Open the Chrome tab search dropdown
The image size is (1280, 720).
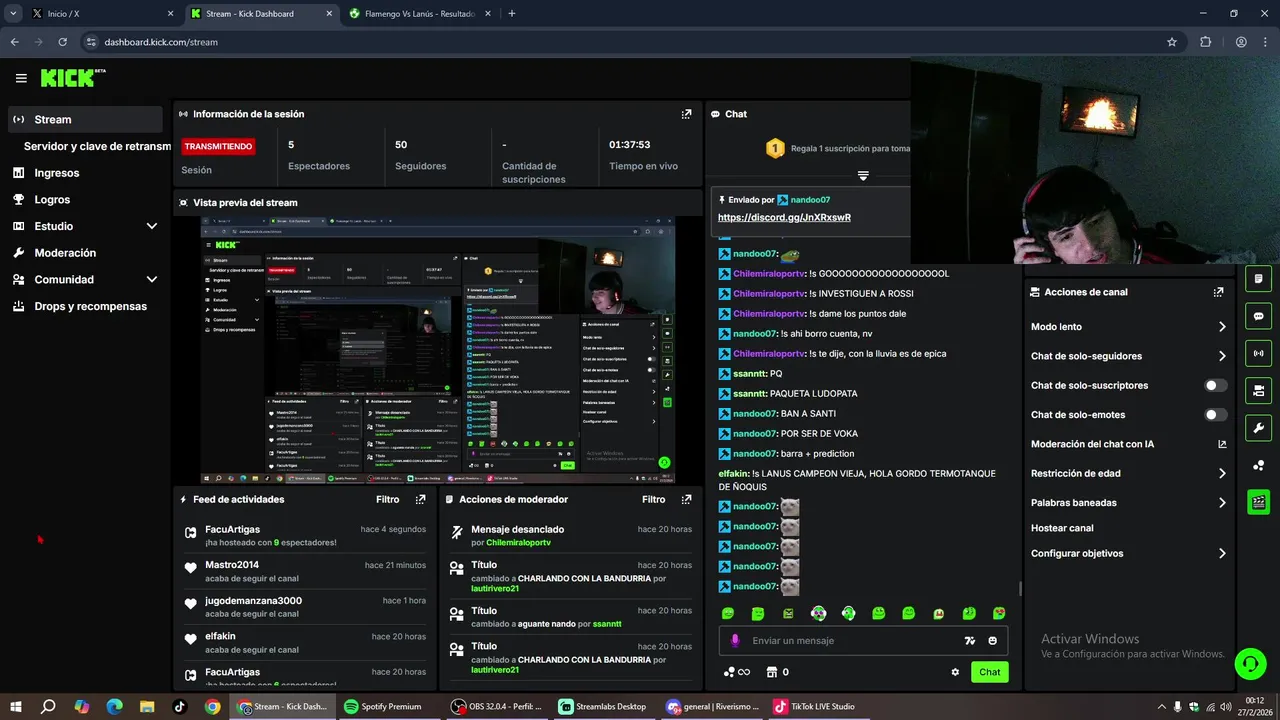click(14, 14)
